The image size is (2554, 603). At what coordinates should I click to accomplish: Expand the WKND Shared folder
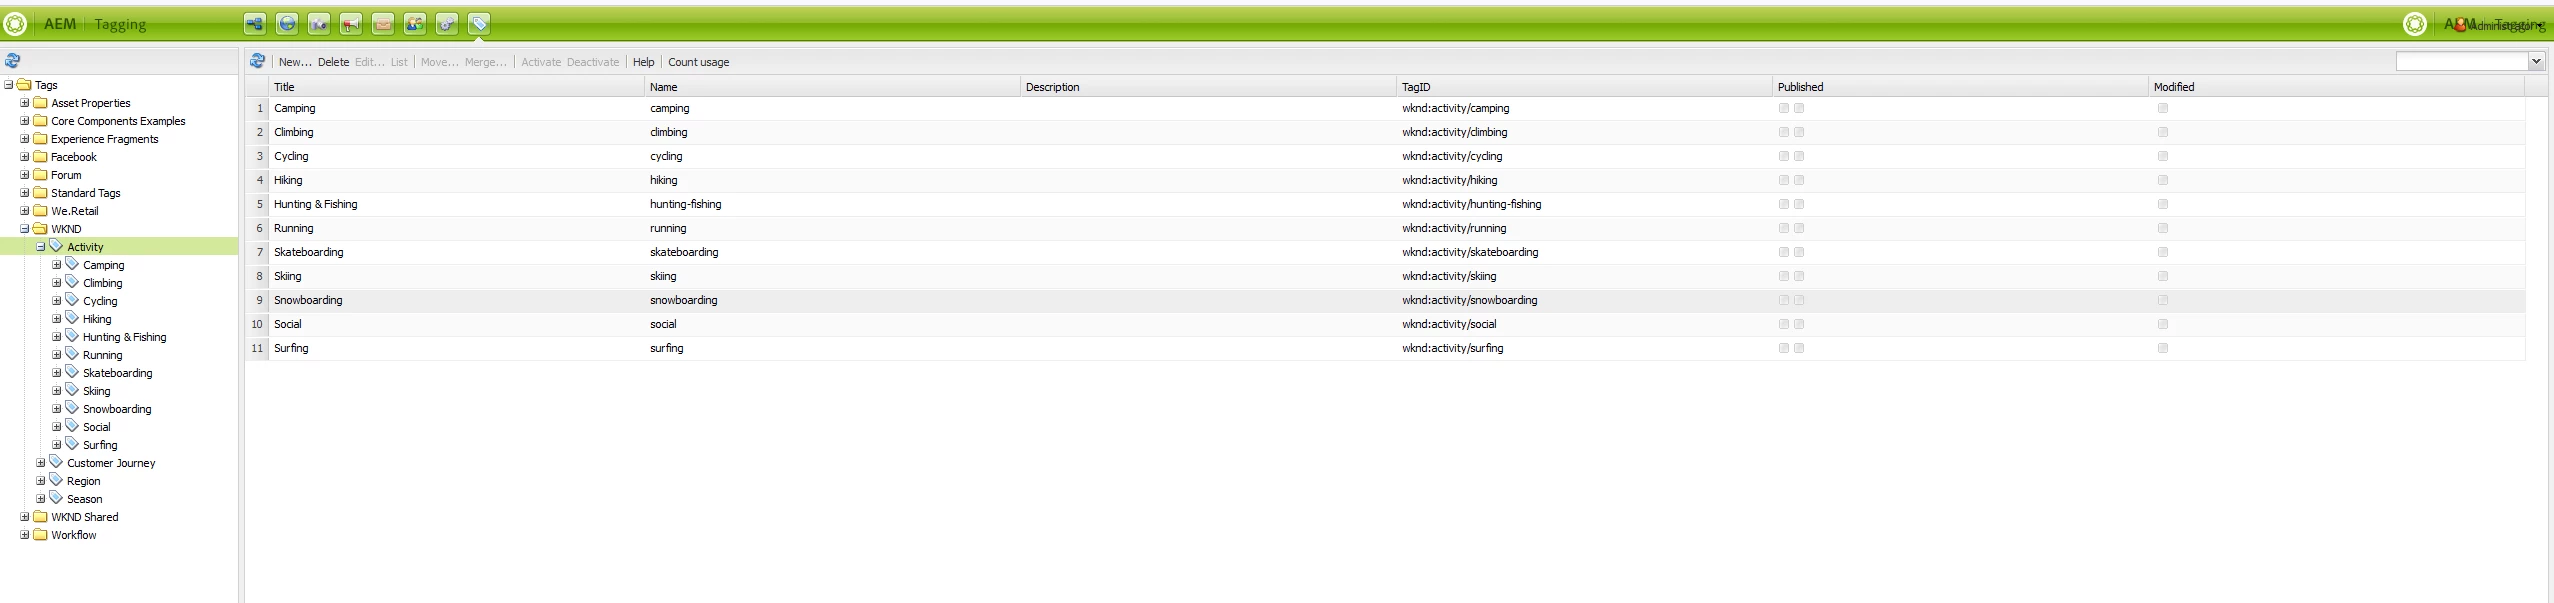point(25,516)
